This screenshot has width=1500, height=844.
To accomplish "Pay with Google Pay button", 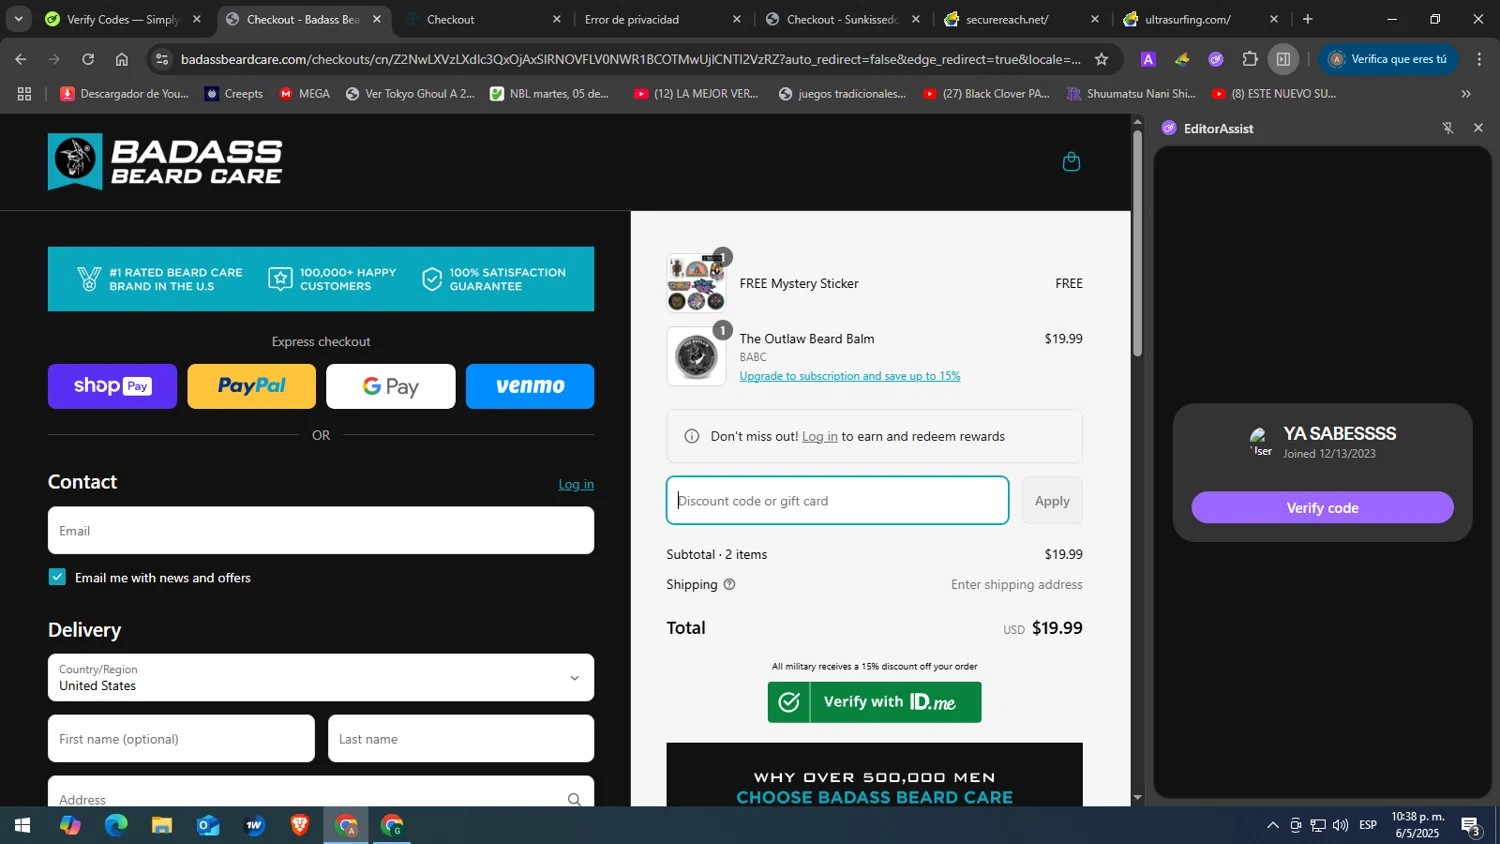I will (391, 386).
